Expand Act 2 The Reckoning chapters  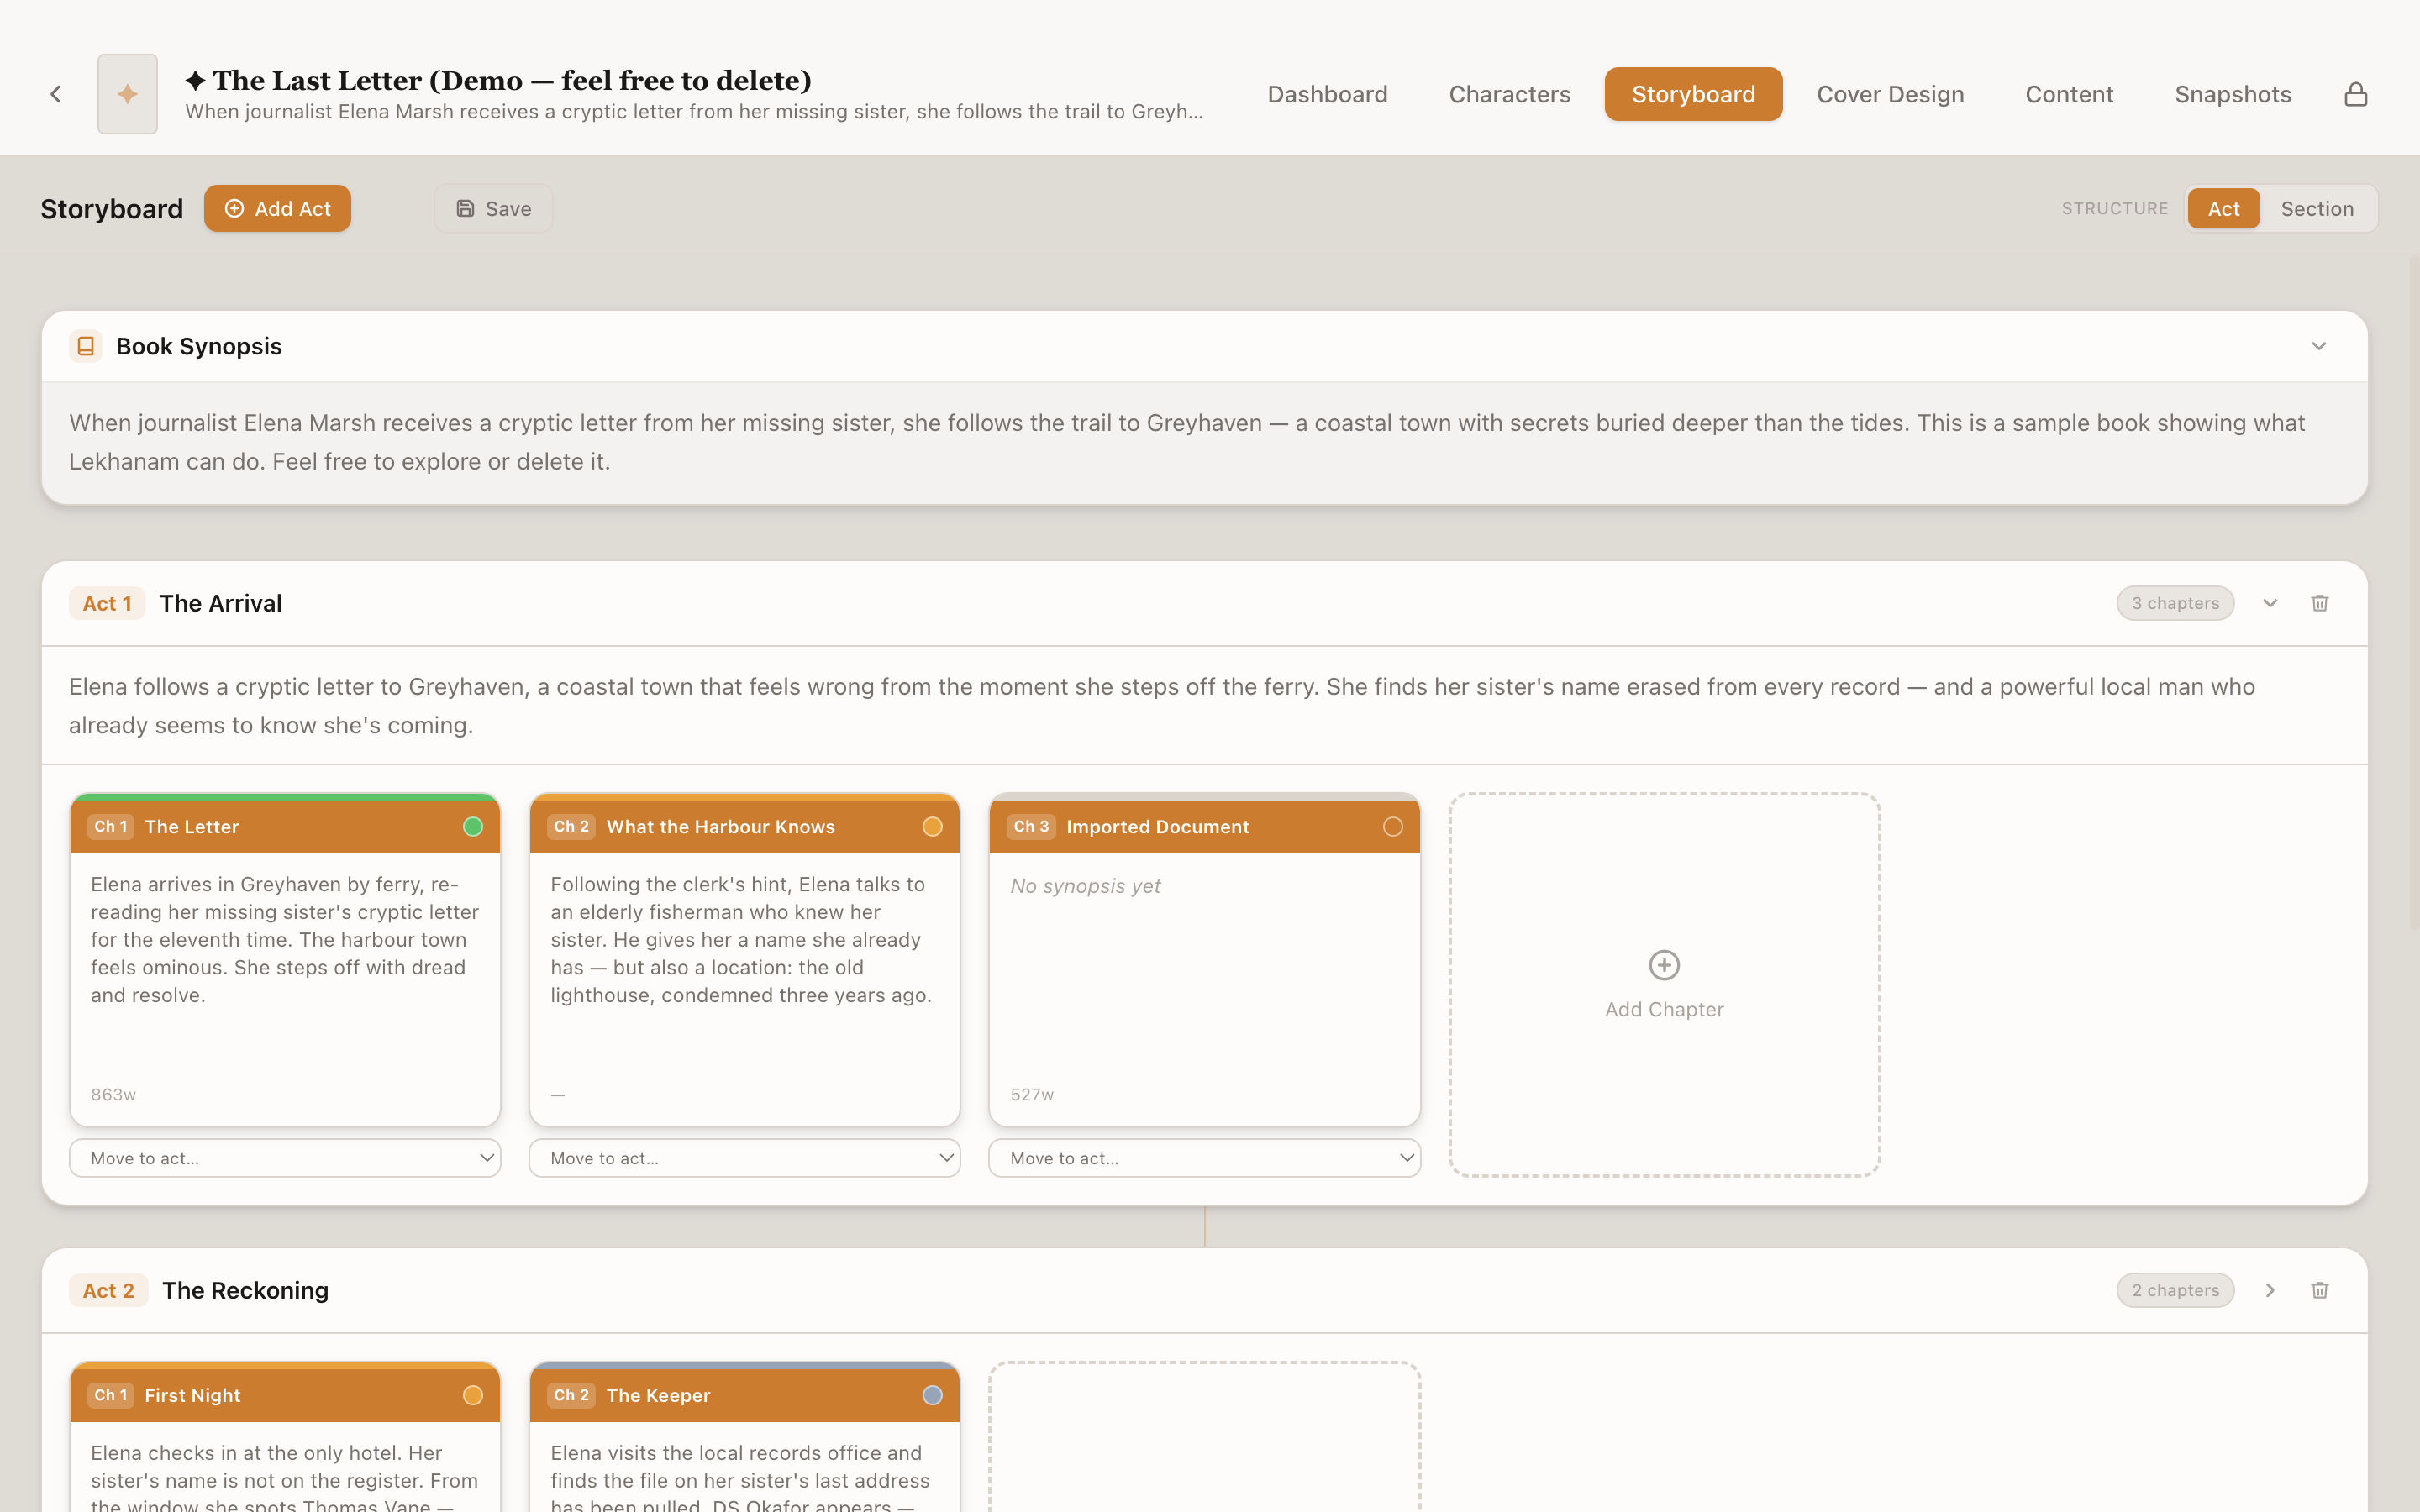pyautogui.click(x=2269, y=1290)
